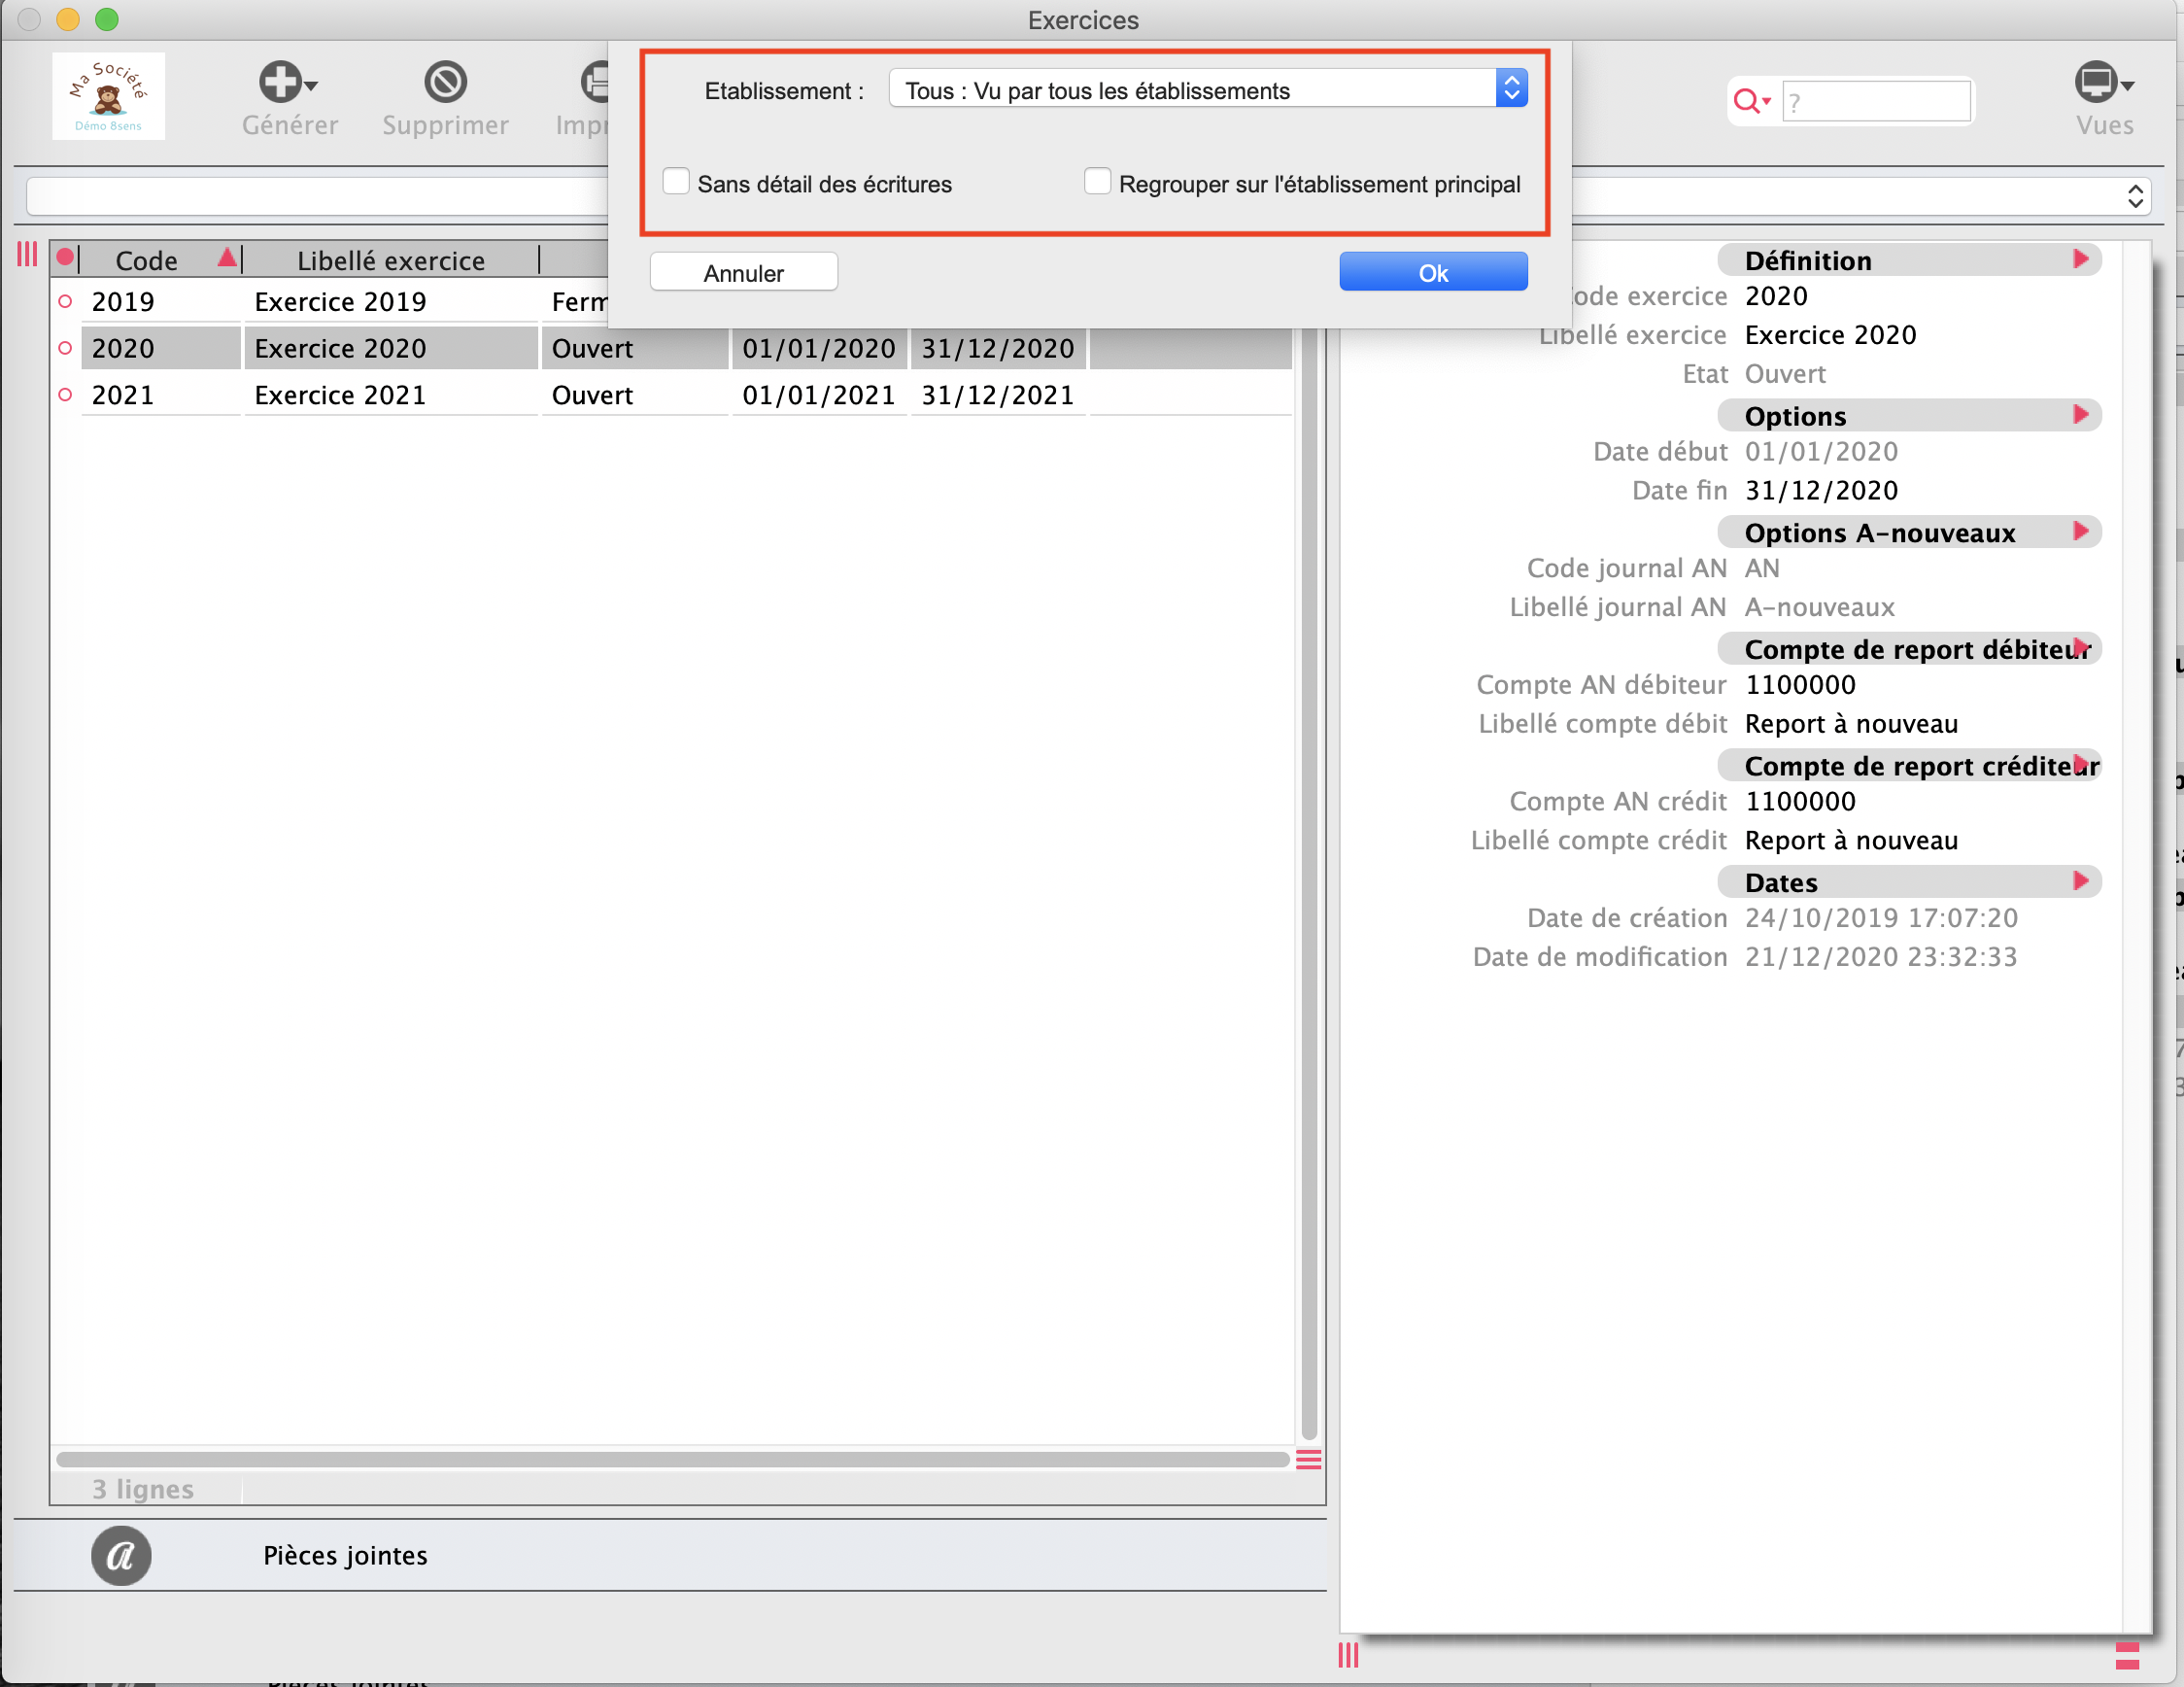Click the date cell 31/12/2021

click(997, 395)
